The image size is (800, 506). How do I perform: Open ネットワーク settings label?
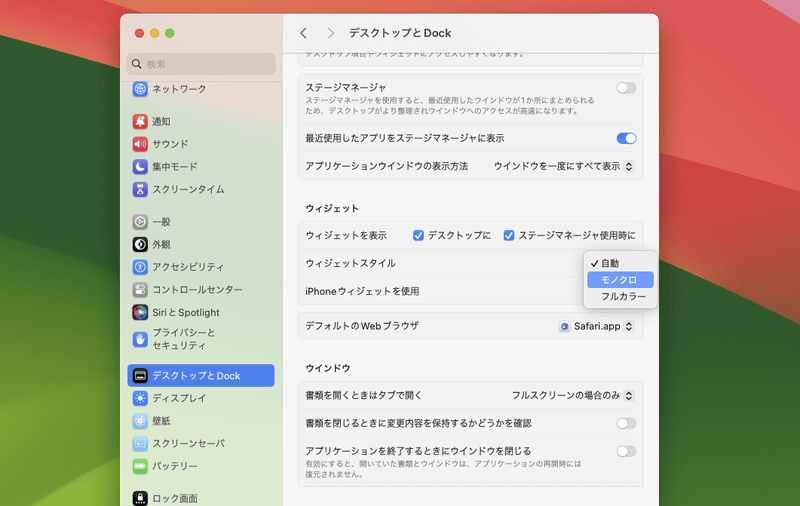179,89
